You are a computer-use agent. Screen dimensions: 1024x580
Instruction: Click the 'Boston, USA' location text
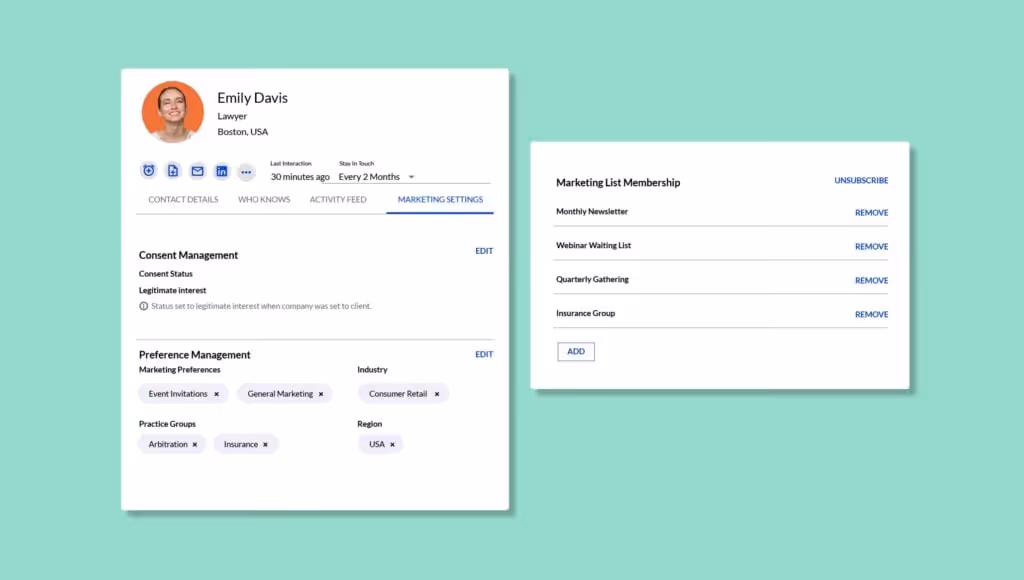tap(243, 132)
